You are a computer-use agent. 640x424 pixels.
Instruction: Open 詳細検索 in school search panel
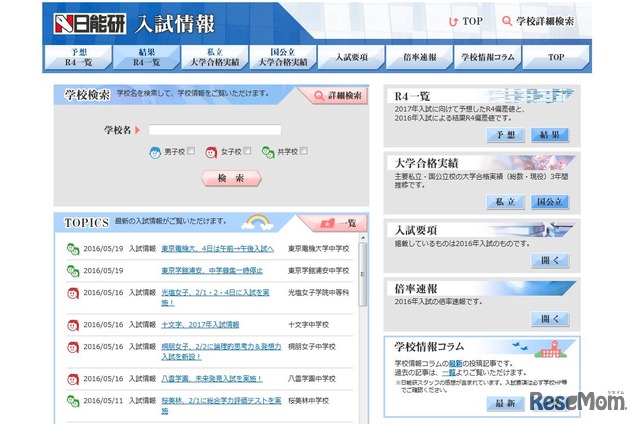pos(338,95)
